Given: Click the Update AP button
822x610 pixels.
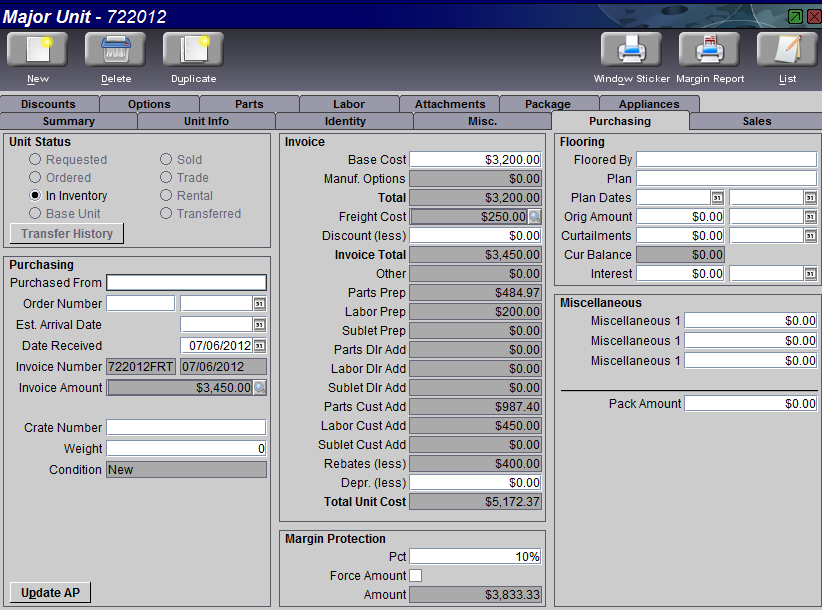Looking at the screenshot, I should [49, 593].
